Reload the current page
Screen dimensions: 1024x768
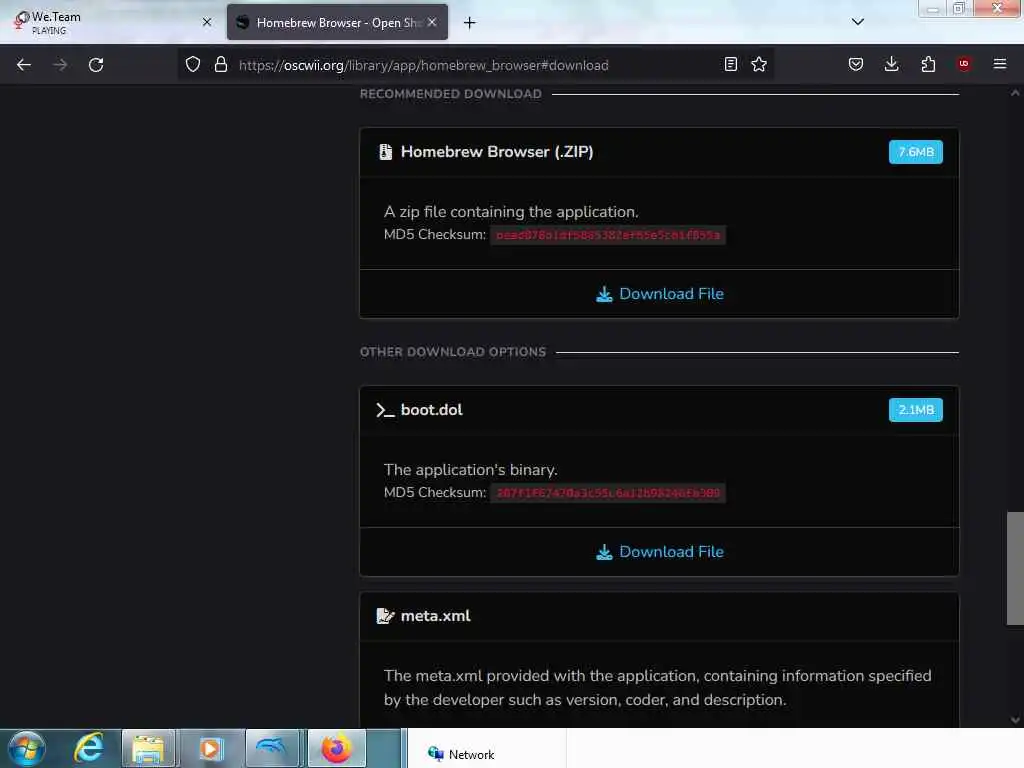[x=96, y=65]
